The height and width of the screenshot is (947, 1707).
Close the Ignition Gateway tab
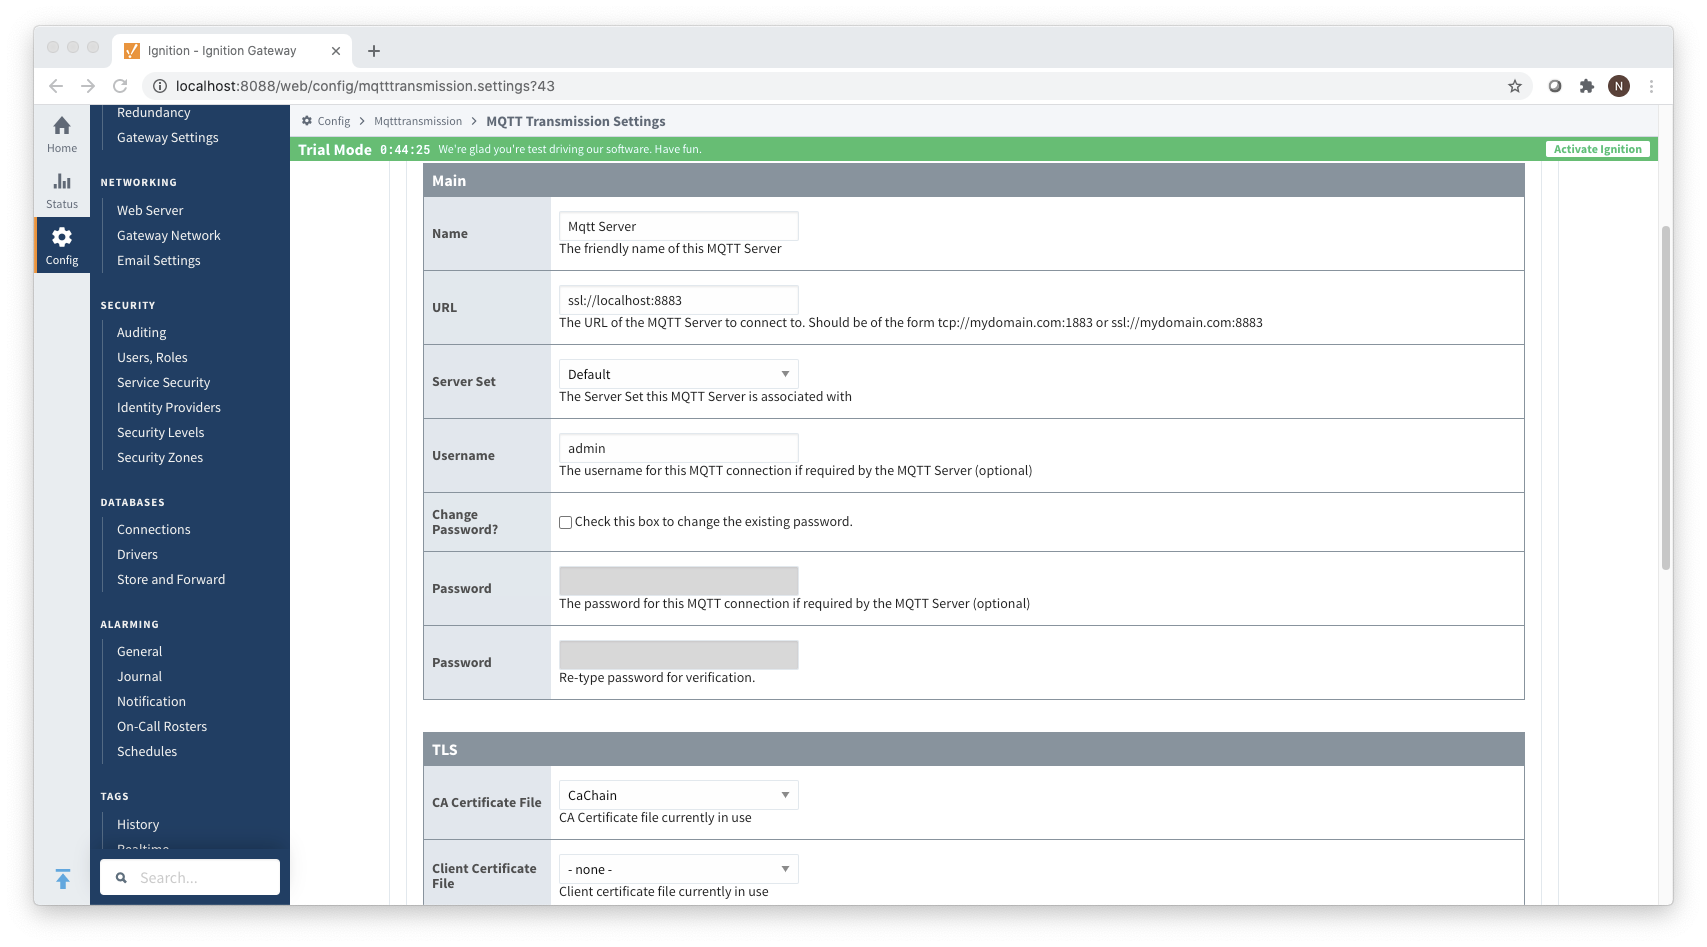[x=336, y=51]
